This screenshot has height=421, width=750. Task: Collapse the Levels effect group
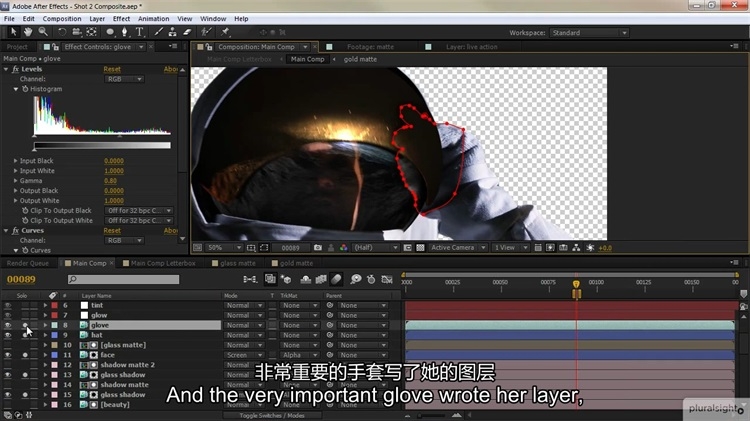coord(6,69)
